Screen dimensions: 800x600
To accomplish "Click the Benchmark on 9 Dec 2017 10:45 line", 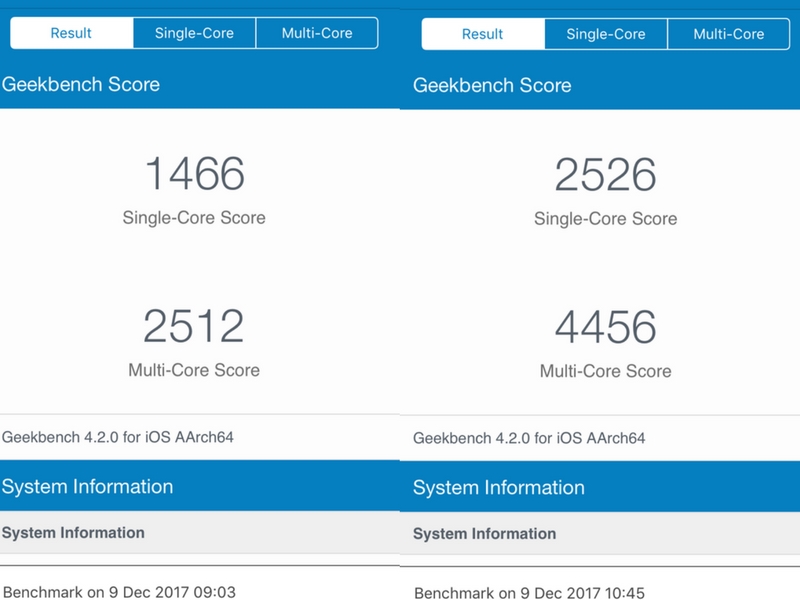I will [x=530, y=593].
